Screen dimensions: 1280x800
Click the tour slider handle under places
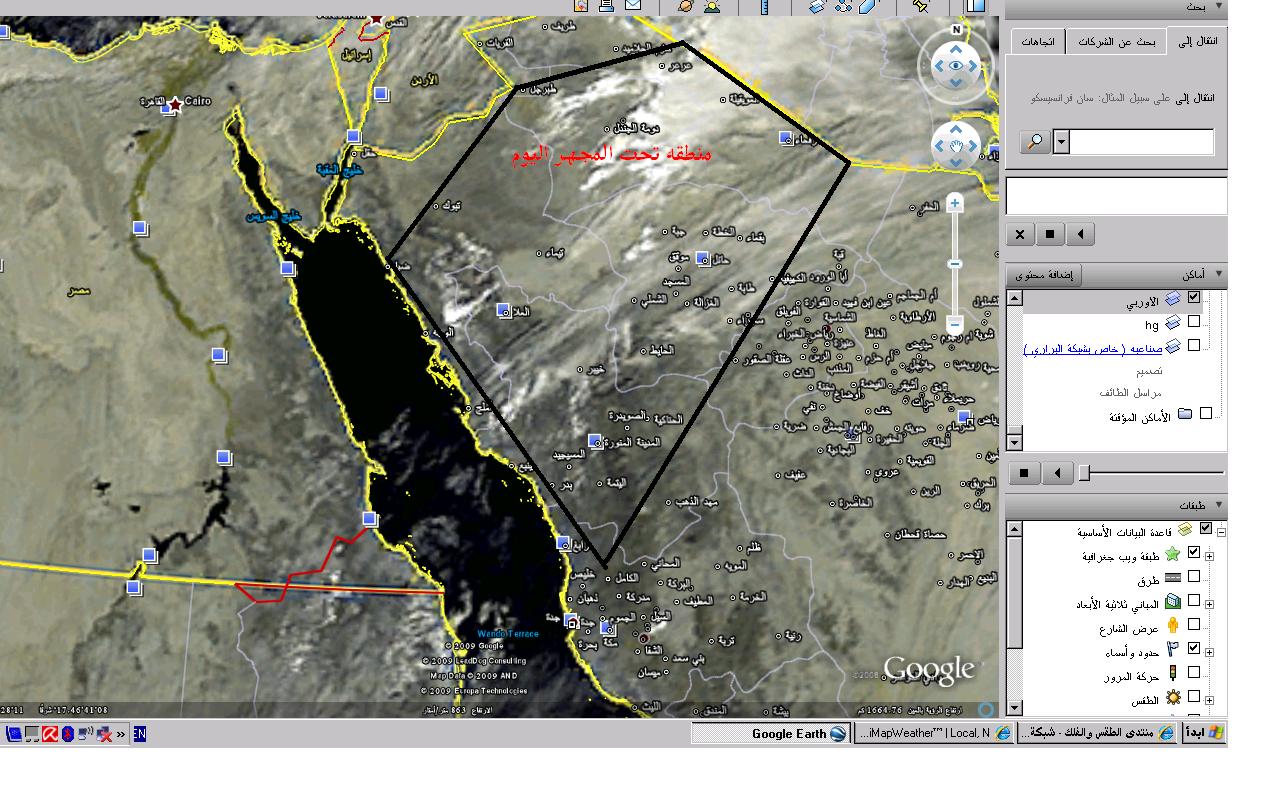(x=1083, y=472)
